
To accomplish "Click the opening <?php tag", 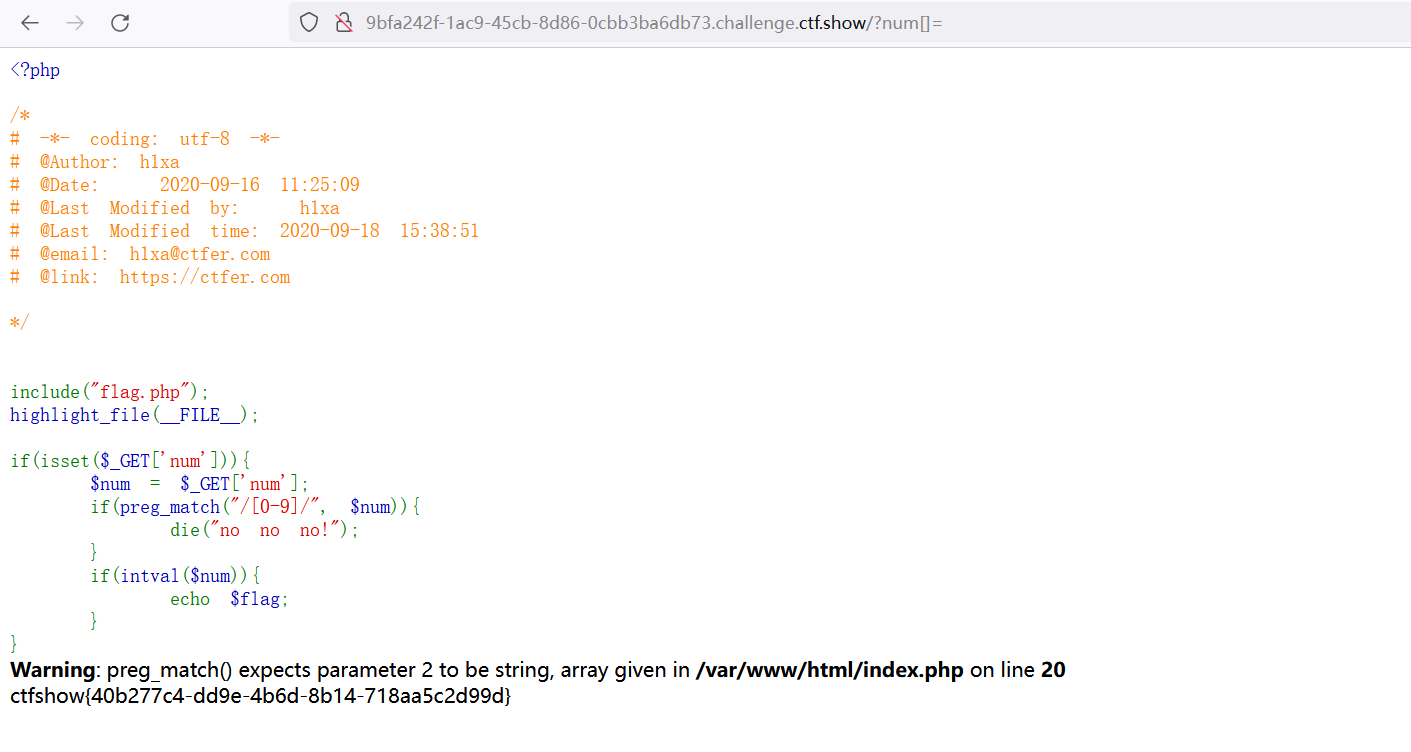I will click(35, 70).
